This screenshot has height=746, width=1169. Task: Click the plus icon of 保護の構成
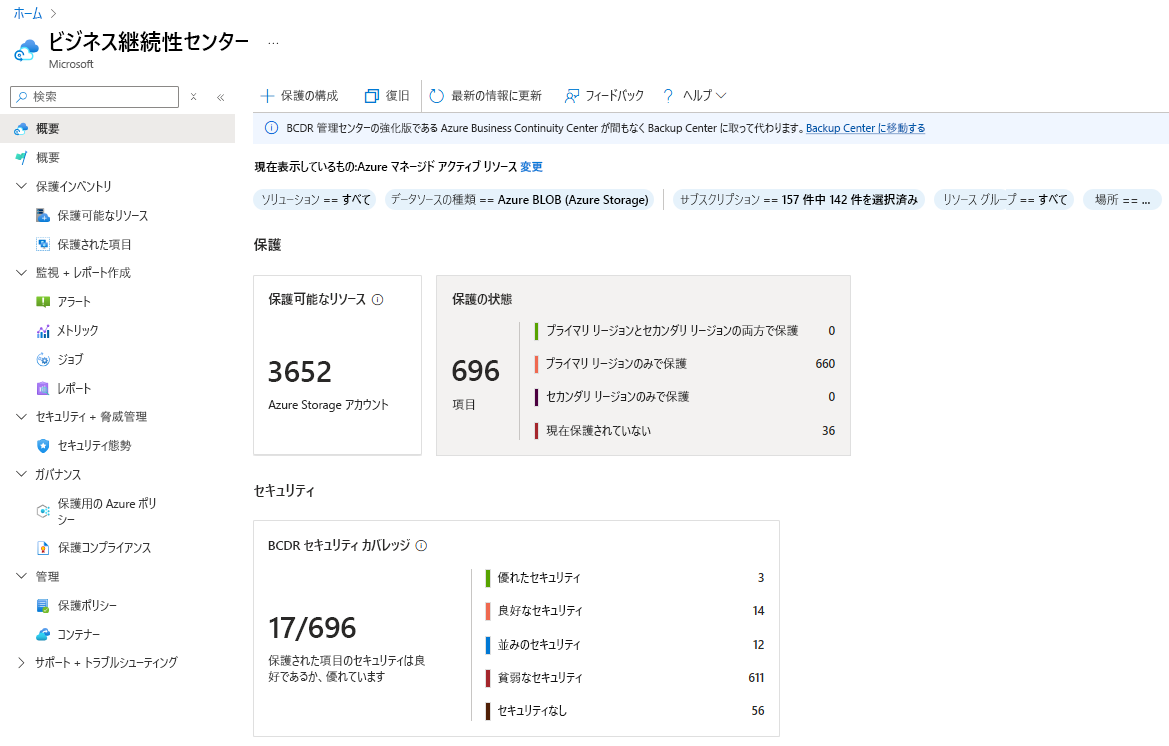coord(267,96)
